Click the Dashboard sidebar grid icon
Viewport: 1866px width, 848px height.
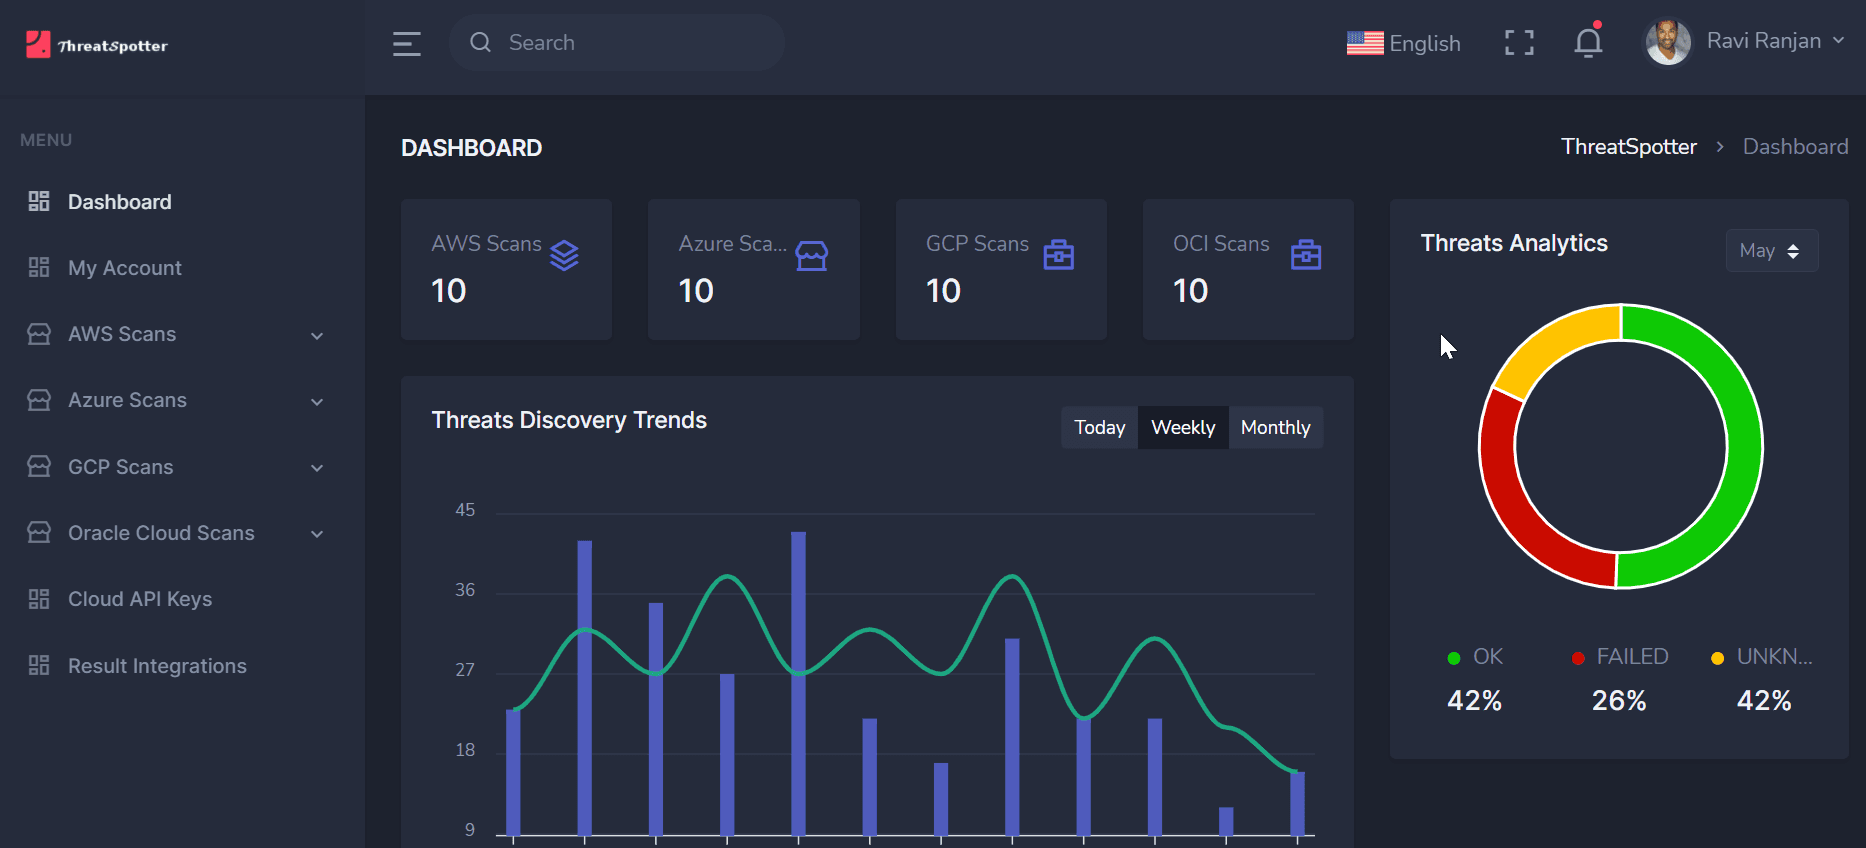tap(39, 201)
